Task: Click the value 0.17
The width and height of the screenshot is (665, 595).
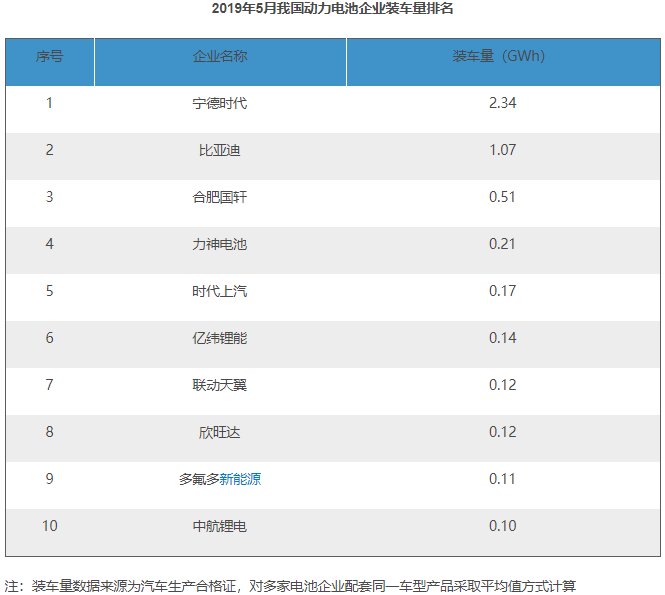Action: click(x=503, y=291)
